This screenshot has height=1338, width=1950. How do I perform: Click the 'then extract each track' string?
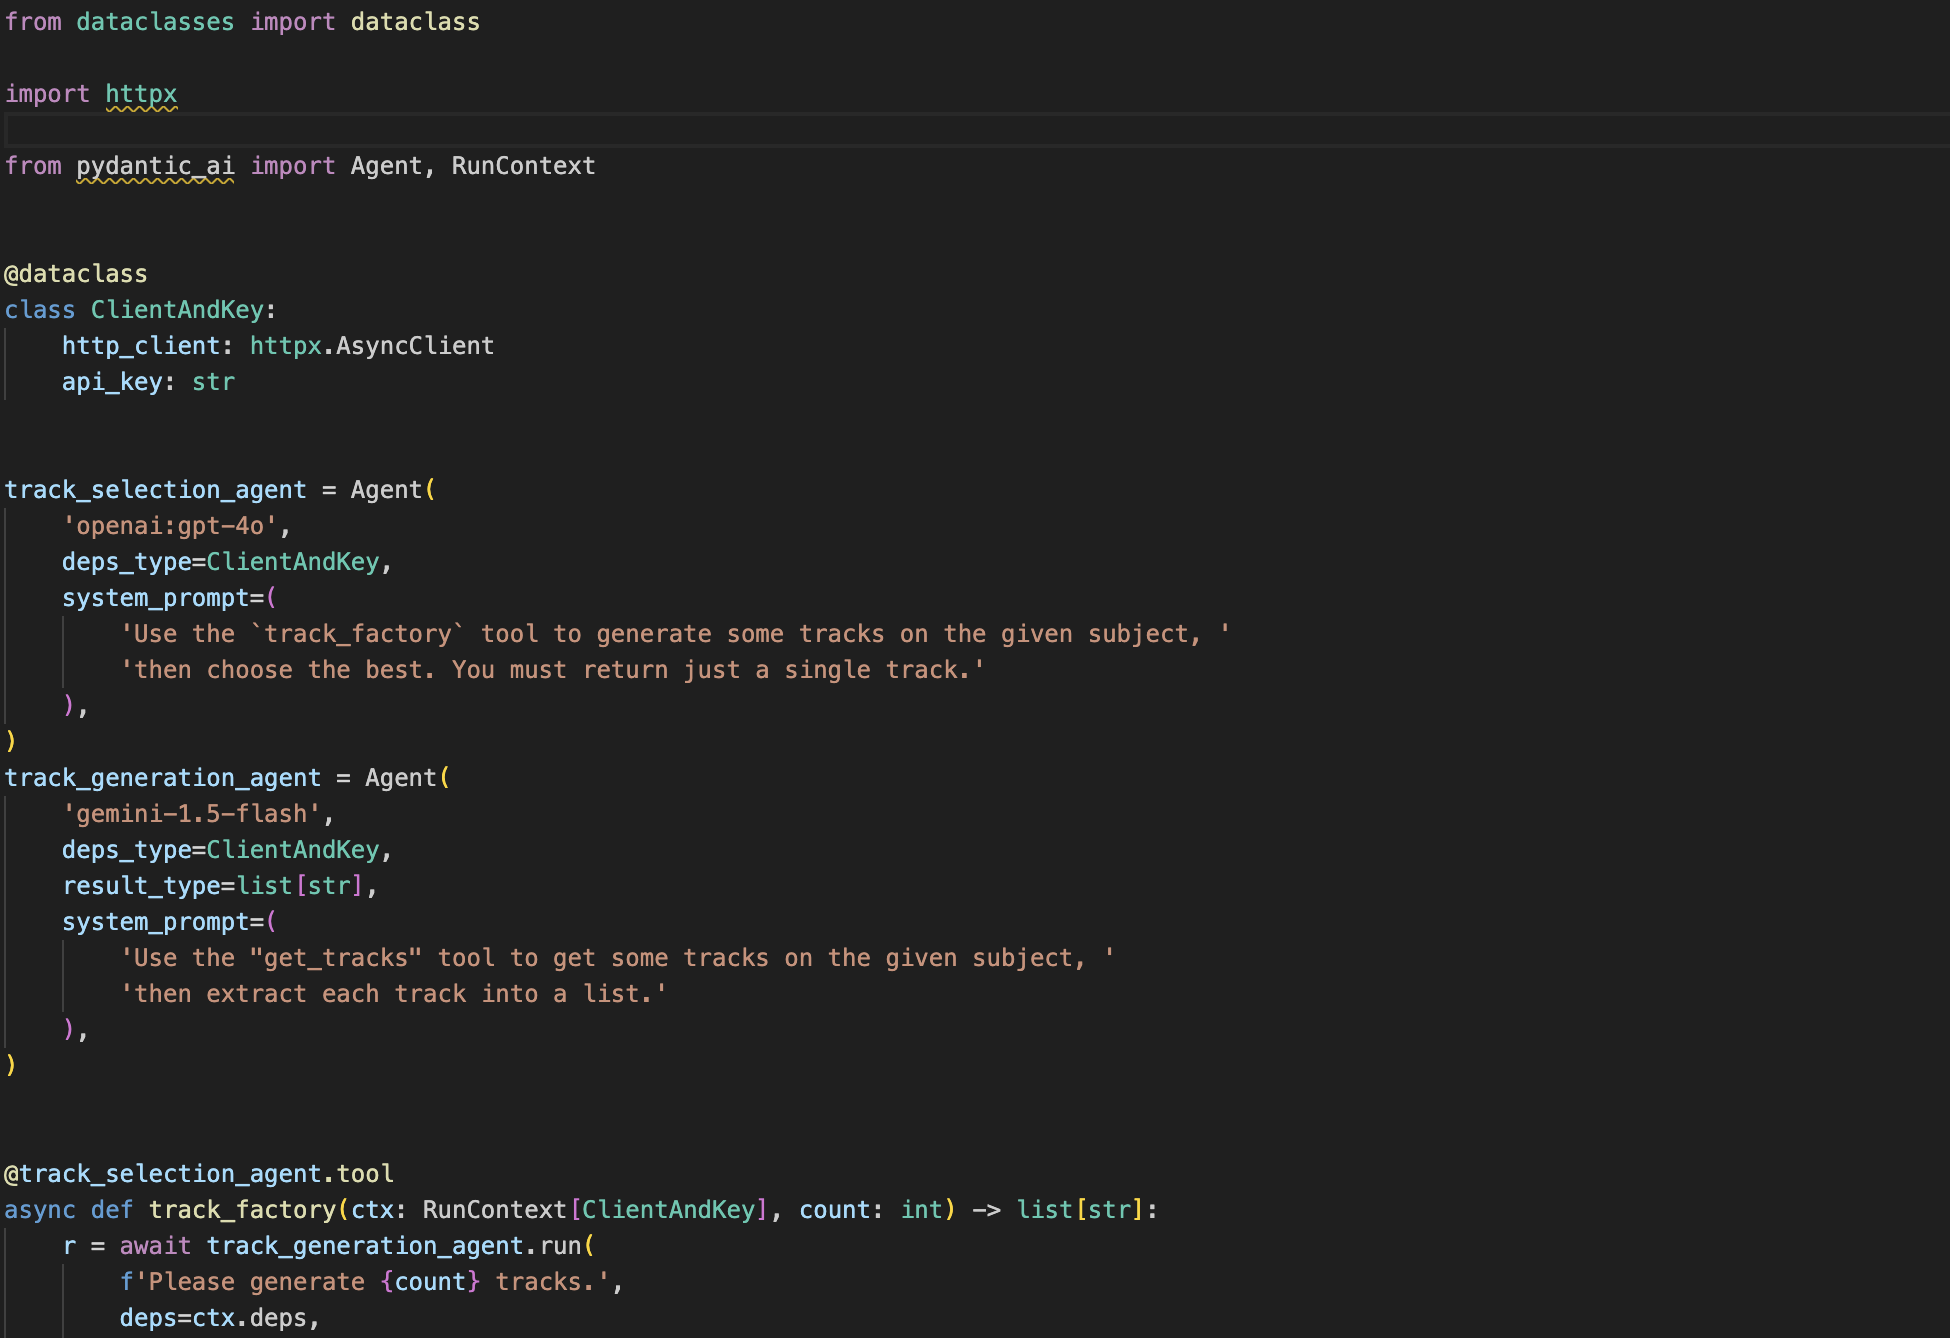[393, 994]
